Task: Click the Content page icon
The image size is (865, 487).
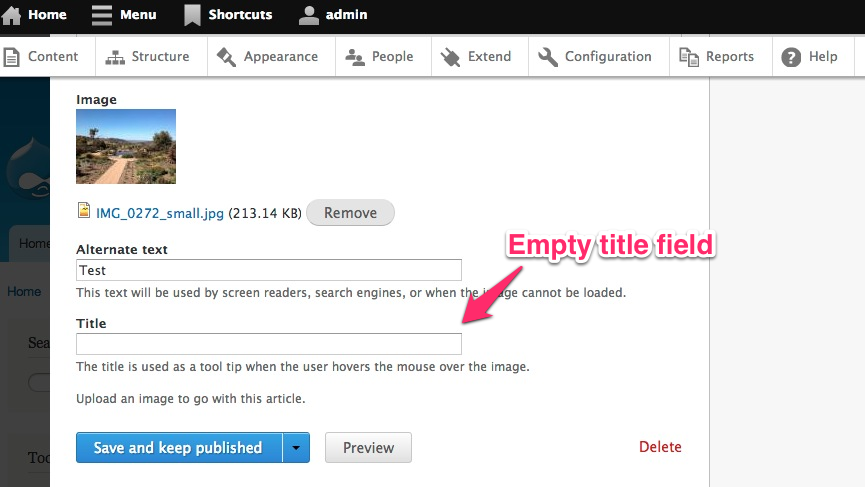Action: [11, 57]
